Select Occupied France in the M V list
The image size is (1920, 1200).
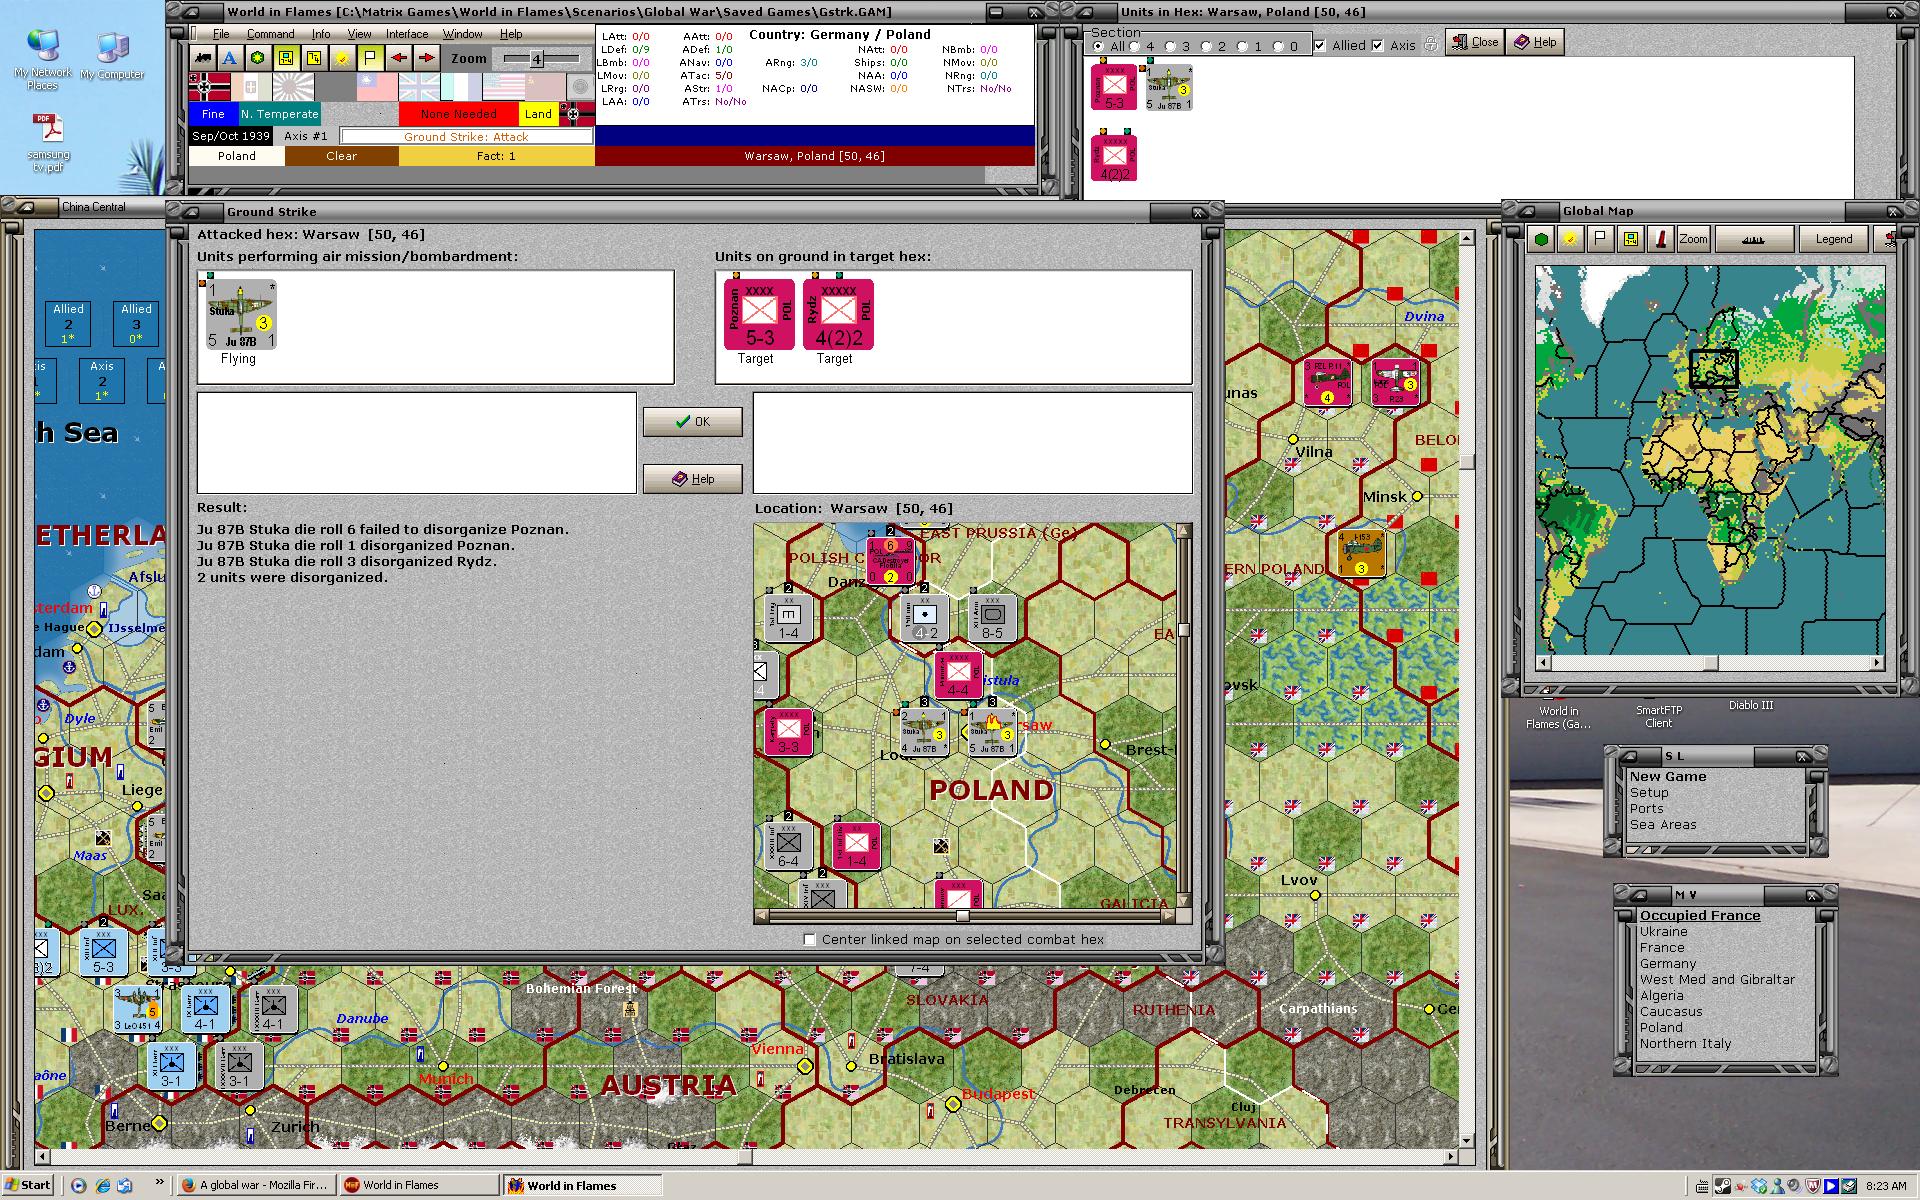(1700, 915)
